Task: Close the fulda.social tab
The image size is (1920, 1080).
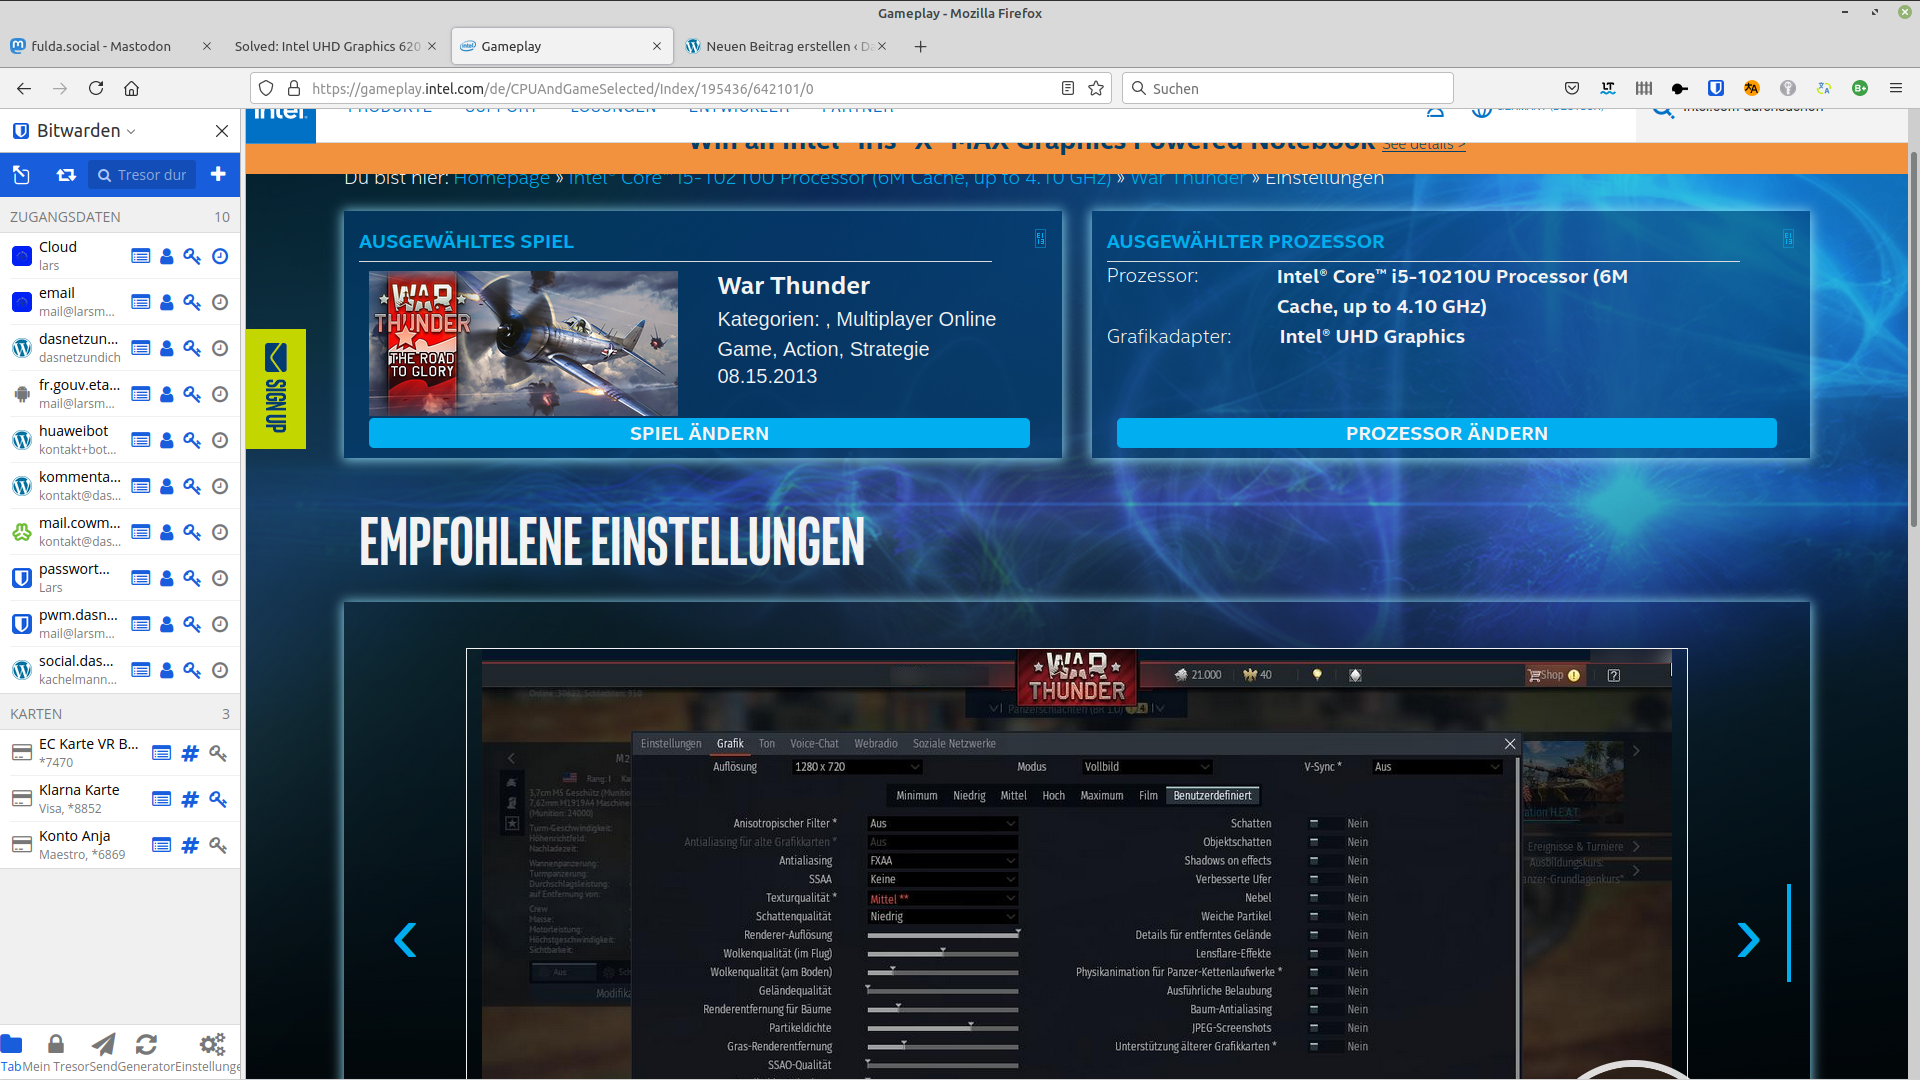Action: tap(207, 46)
